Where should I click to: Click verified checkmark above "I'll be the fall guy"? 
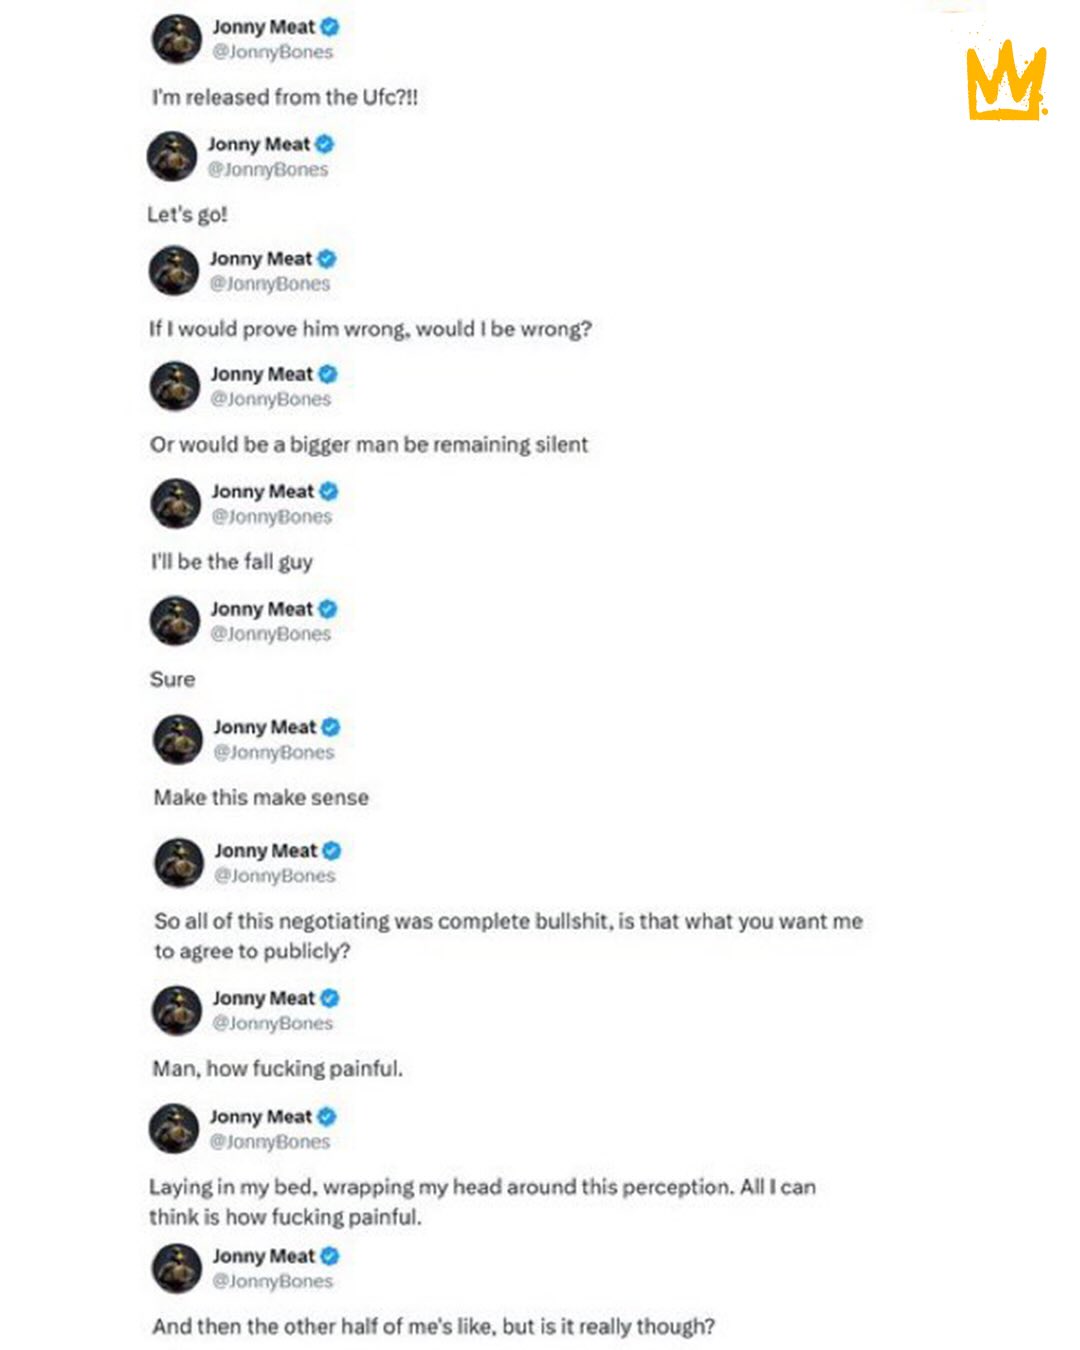(328, 491)
